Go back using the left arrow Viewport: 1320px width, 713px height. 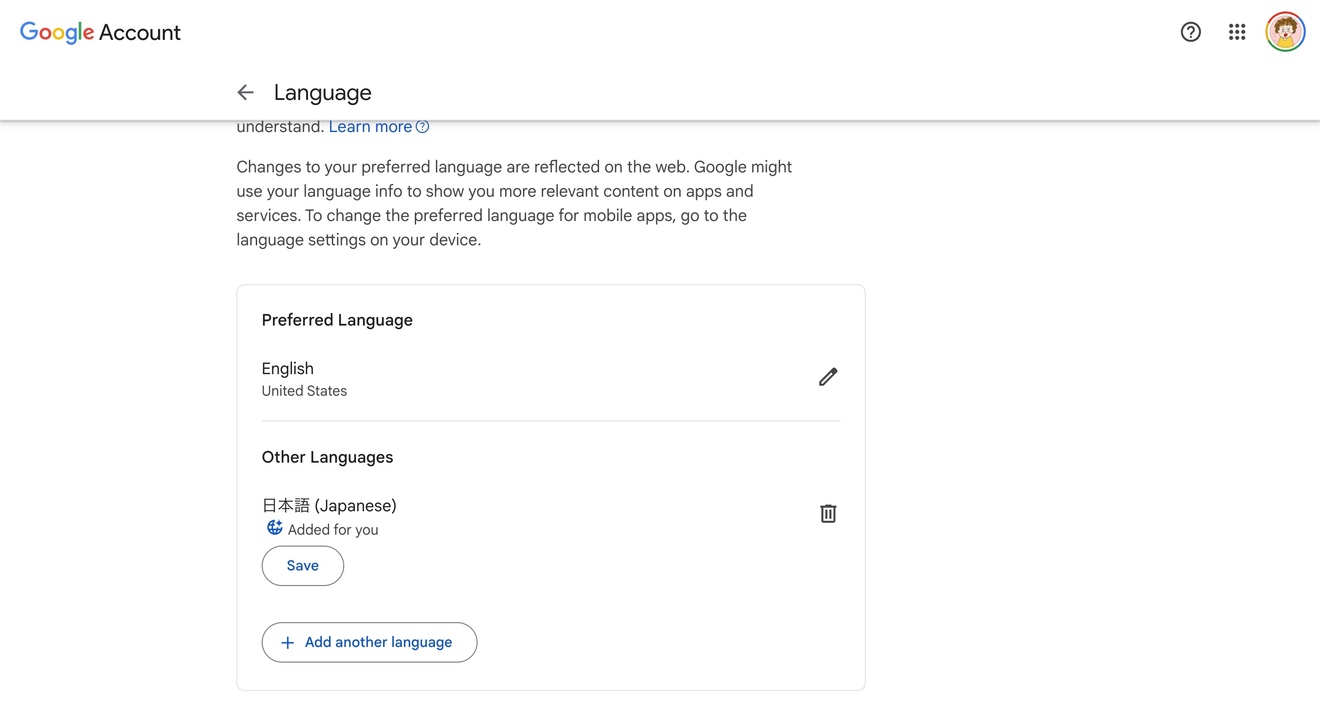pyautogui.click(x=245, y=93)
